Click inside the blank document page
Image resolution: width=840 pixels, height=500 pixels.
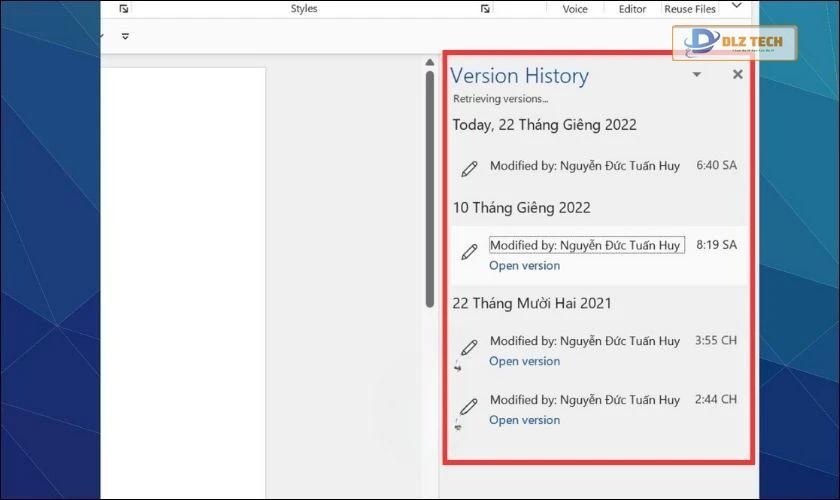(185, 280)
